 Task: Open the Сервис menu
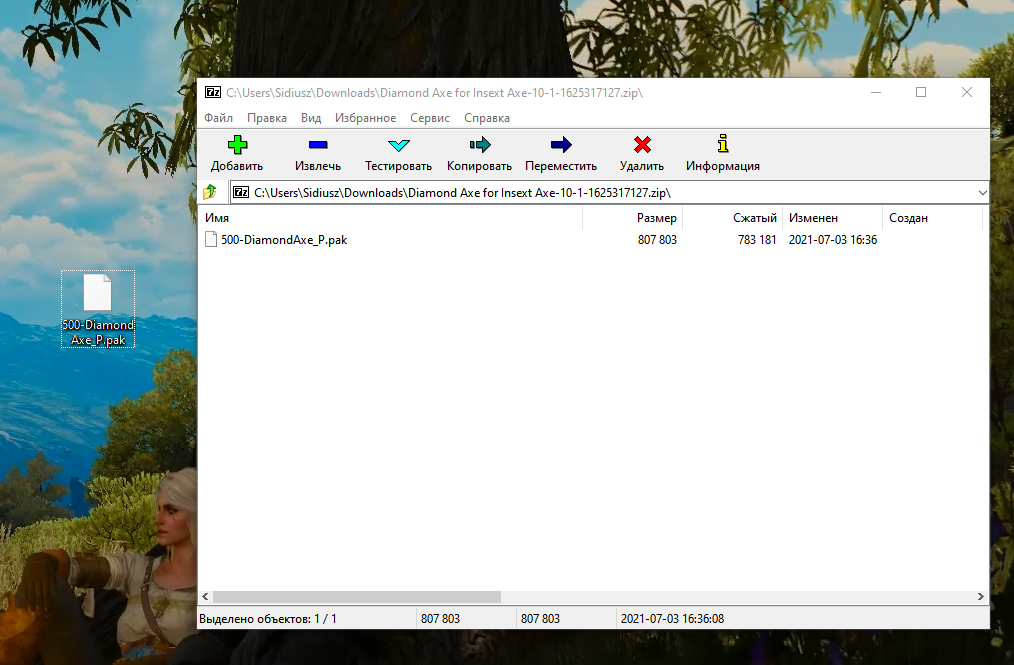430,118
